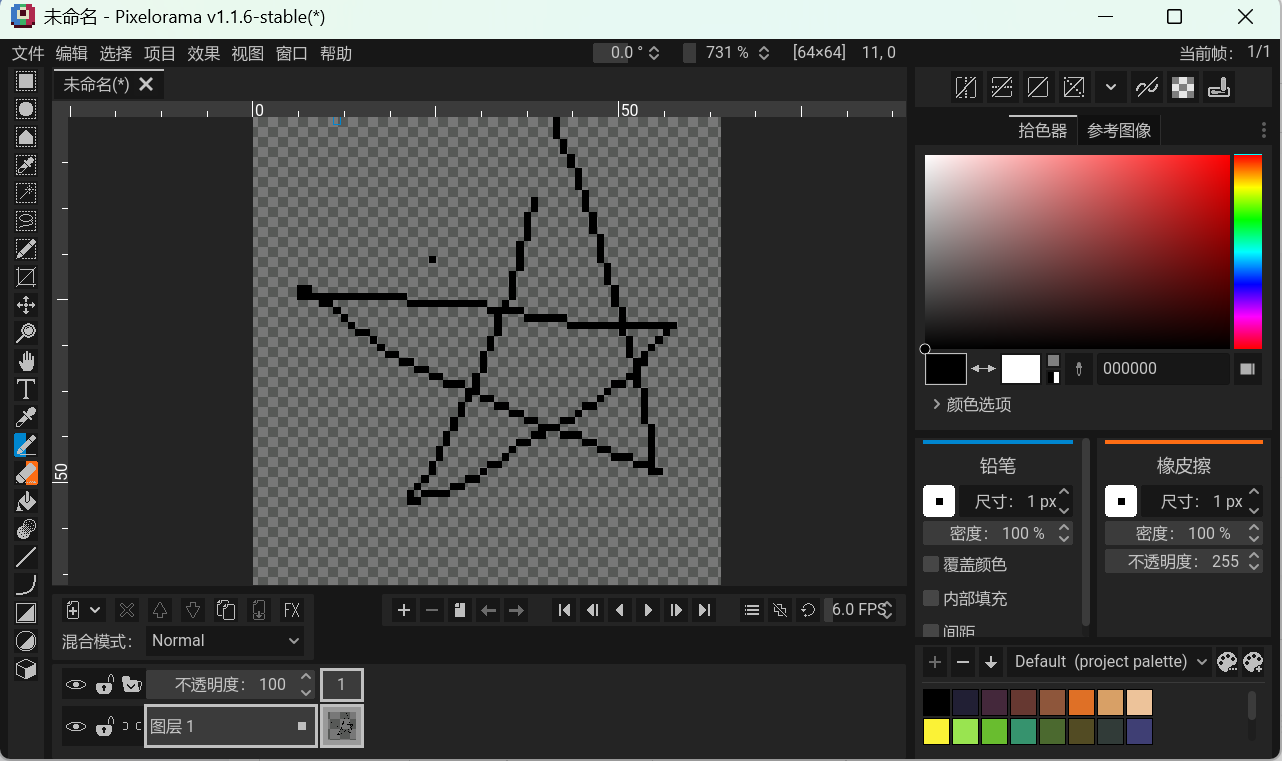Open the 效果 menu
Screen dimensions: 1282x761
click(204, 53)
